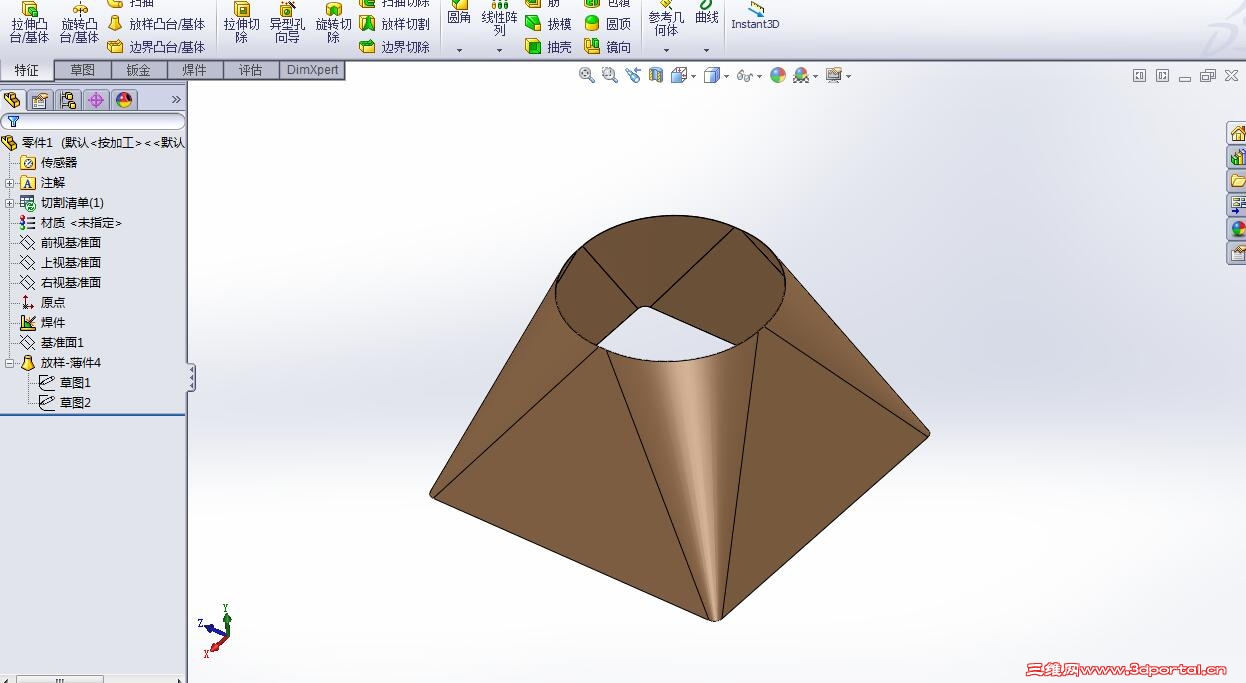The width and height of the screenshot is (1246, 683).
Task: Open dropdown under 曲线 curves
Action: click(x=706, y=50)
